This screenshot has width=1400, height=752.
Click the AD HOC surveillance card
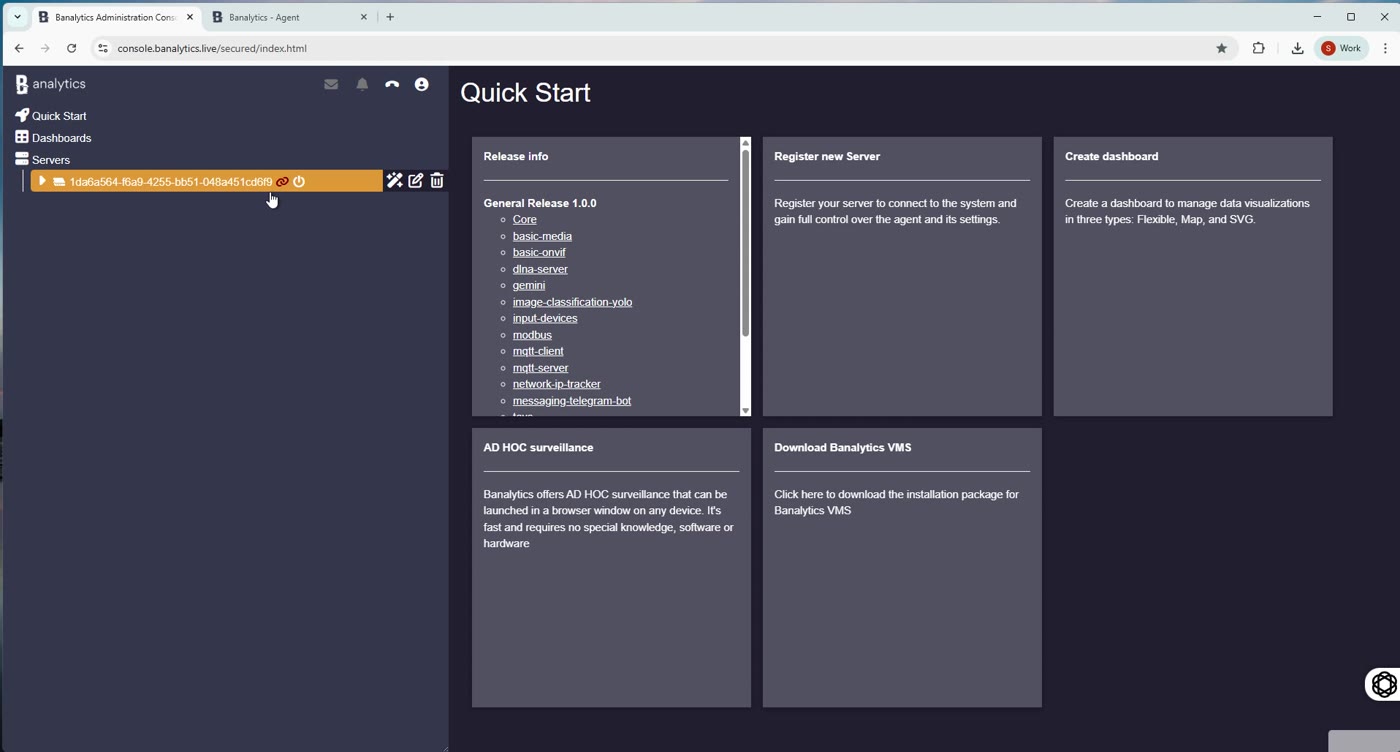click(x=611, y=568)
